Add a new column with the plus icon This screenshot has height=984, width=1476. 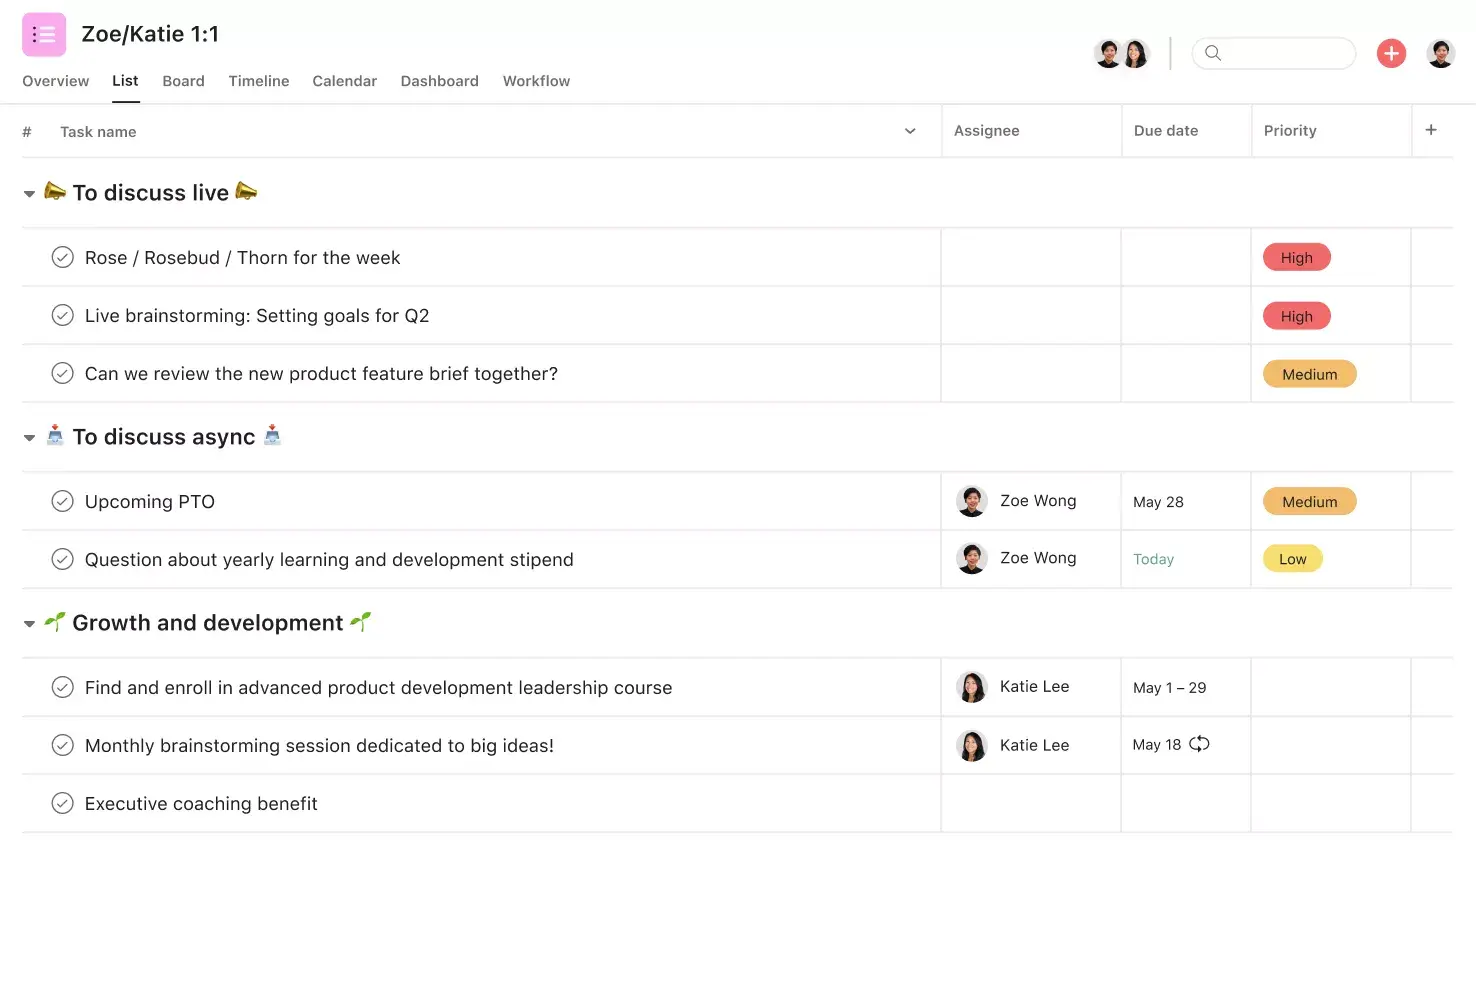[x=1431, y=130]
